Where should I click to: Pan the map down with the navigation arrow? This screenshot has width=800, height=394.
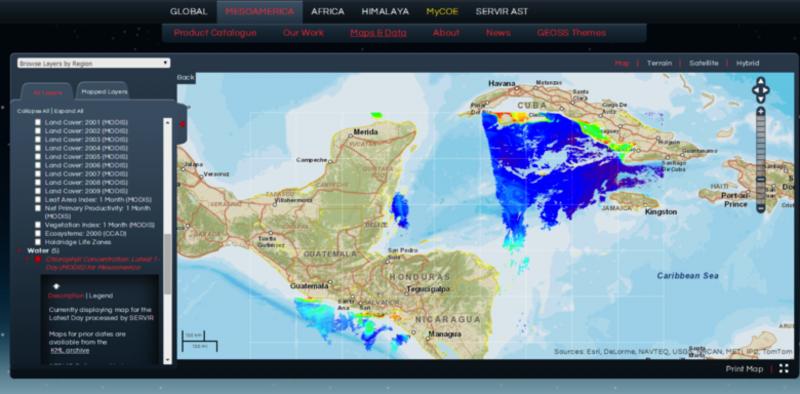pyautogui.click(x=761, y=99)
